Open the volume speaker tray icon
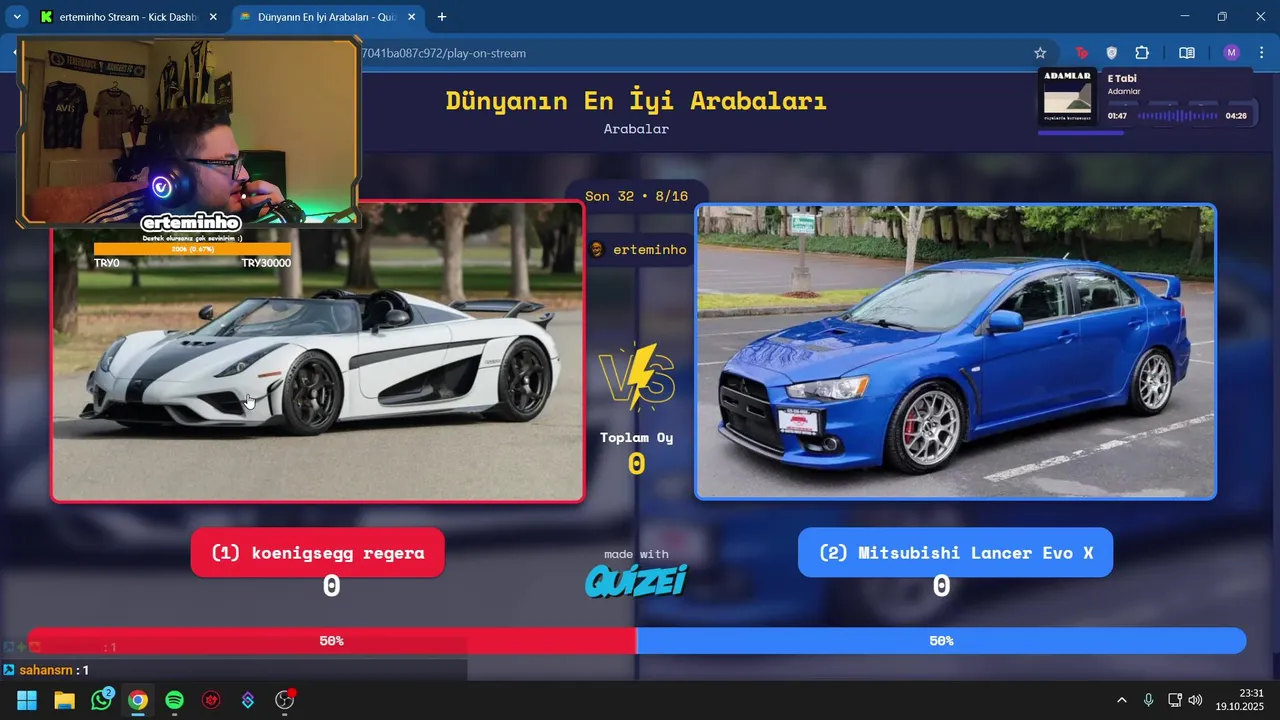This screenshot has width=1280, height=720. click(1195, 700)
